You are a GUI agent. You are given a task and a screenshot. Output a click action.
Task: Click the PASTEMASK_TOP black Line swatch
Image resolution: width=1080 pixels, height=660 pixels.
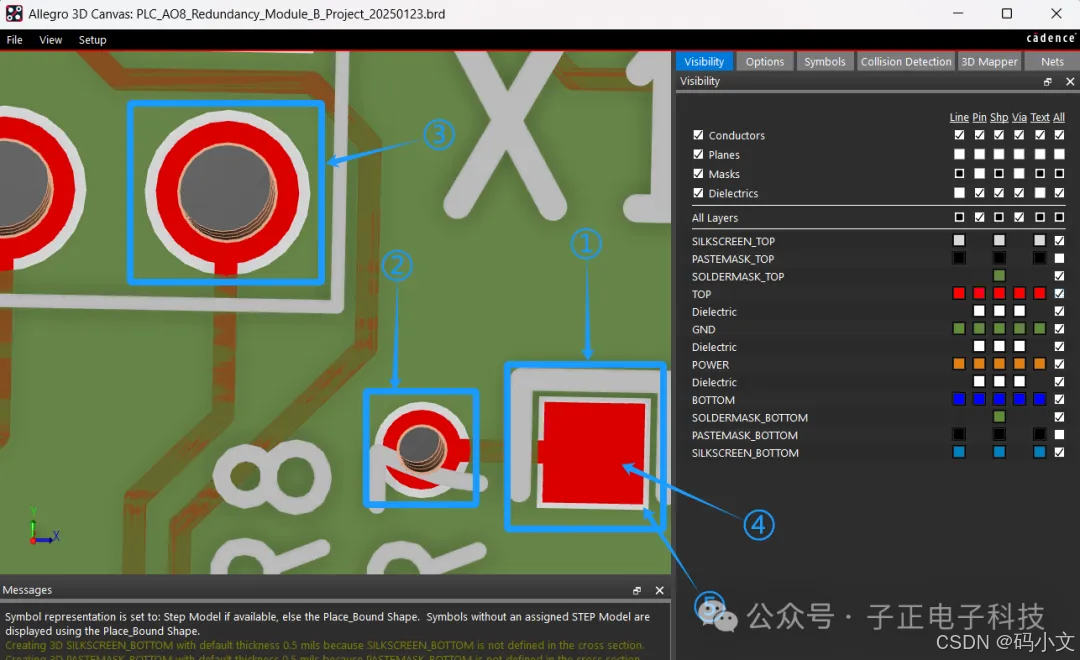pyautogui.click(x=959, y=258)
